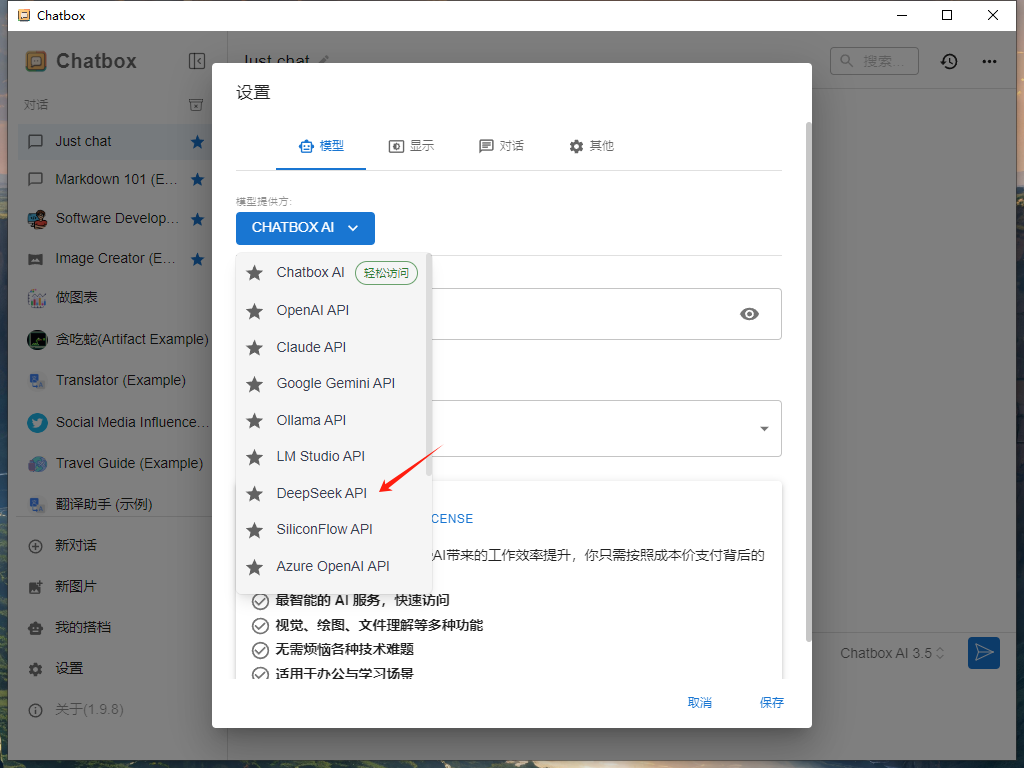Viewport: 1024px width, 768px height.
Task: Click the 新图片 image icon
Action: 36,587
